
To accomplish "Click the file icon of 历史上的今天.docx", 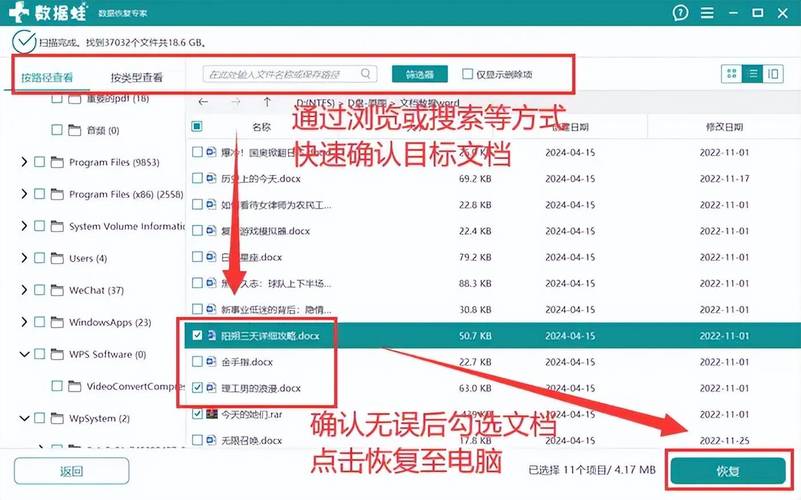I will coord(211,178).
